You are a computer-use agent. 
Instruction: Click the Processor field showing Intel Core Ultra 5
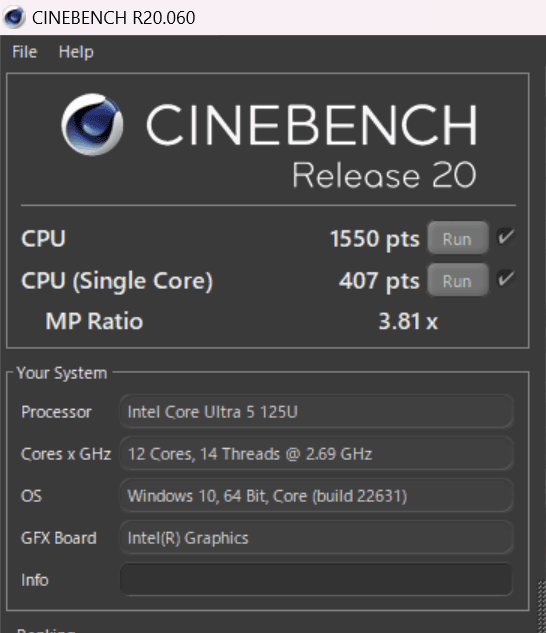point(316,412)
